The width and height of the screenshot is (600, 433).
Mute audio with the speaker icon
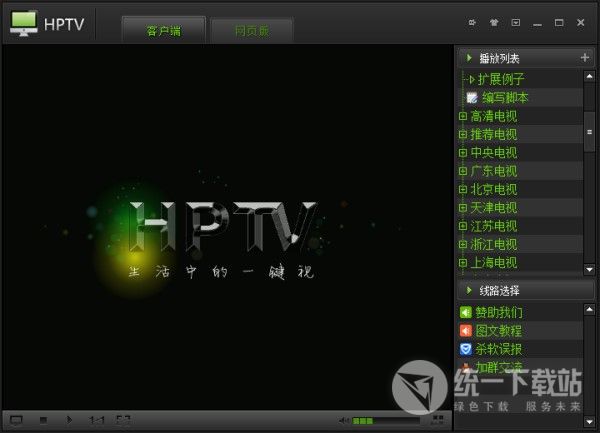(x=344, y=420)
